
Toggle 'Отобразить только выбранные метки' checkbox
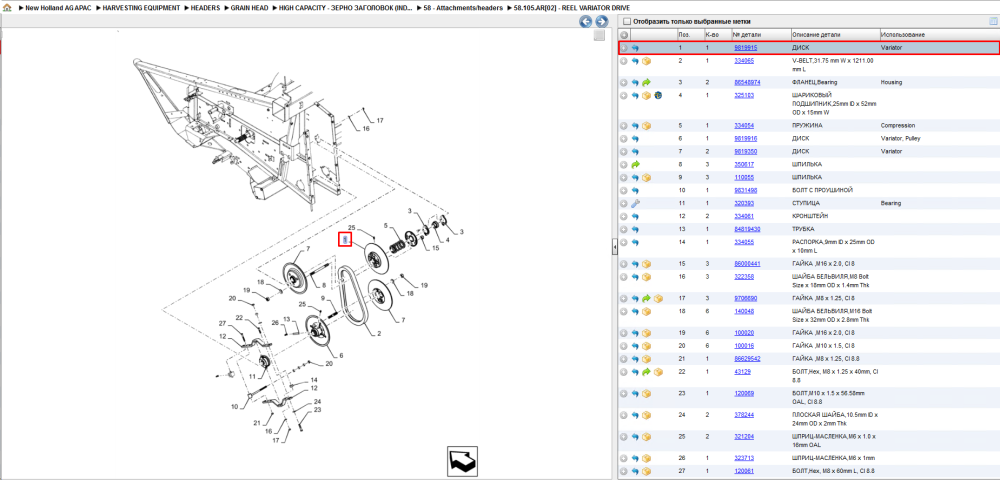click(x=626, y=21)
